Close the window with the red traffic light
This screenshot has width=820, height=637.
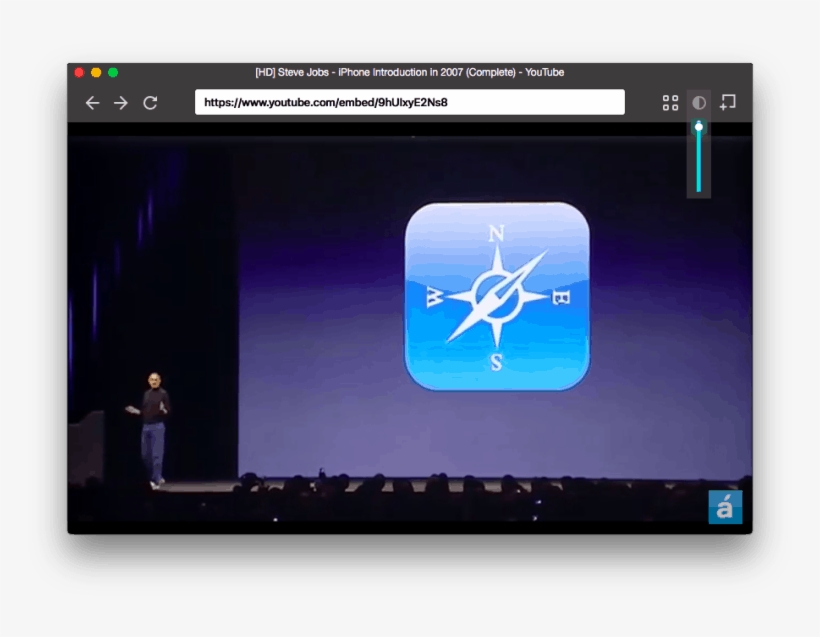coord(78,72)
